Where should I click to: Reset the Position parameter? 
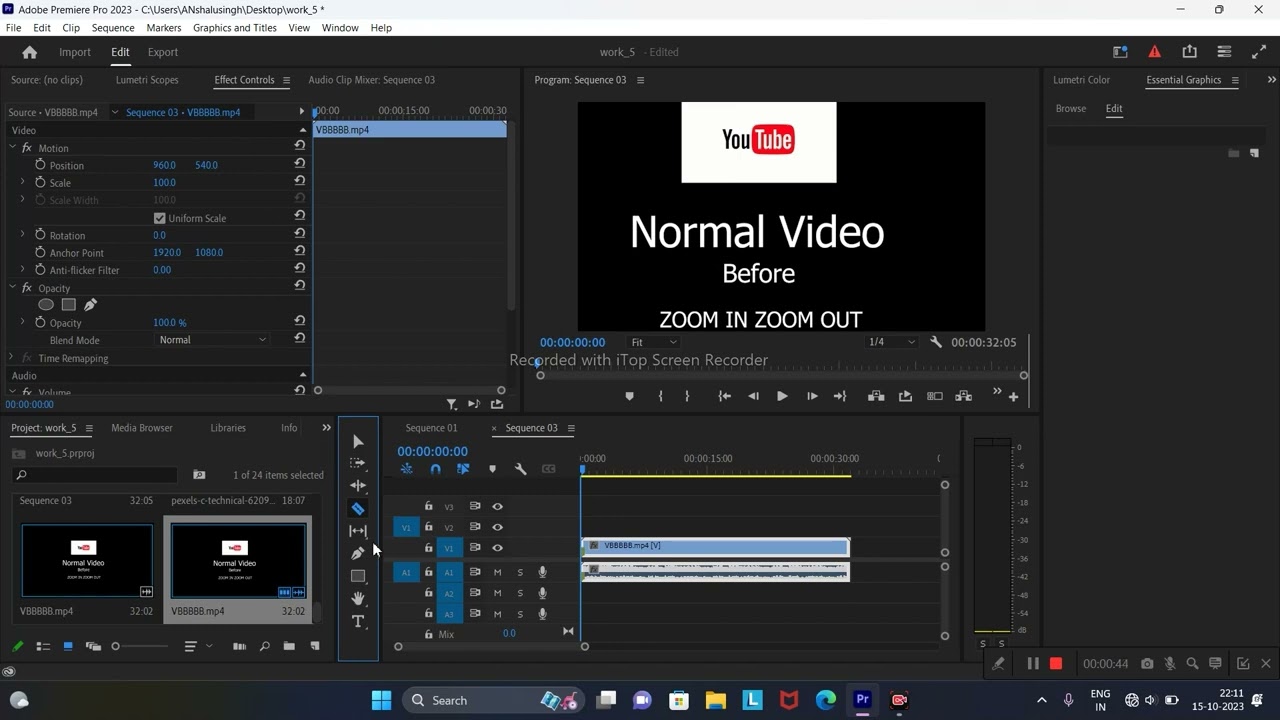[299, 165]
